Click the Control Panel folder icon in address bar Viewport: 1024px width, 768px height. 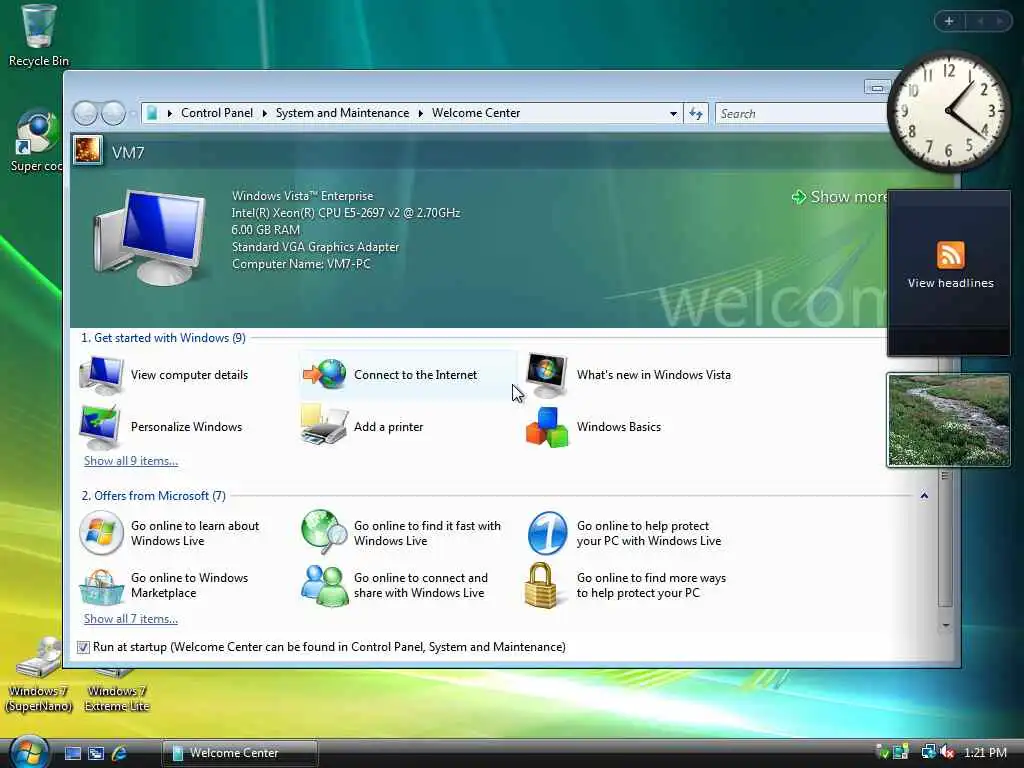[x=152, y=113]
